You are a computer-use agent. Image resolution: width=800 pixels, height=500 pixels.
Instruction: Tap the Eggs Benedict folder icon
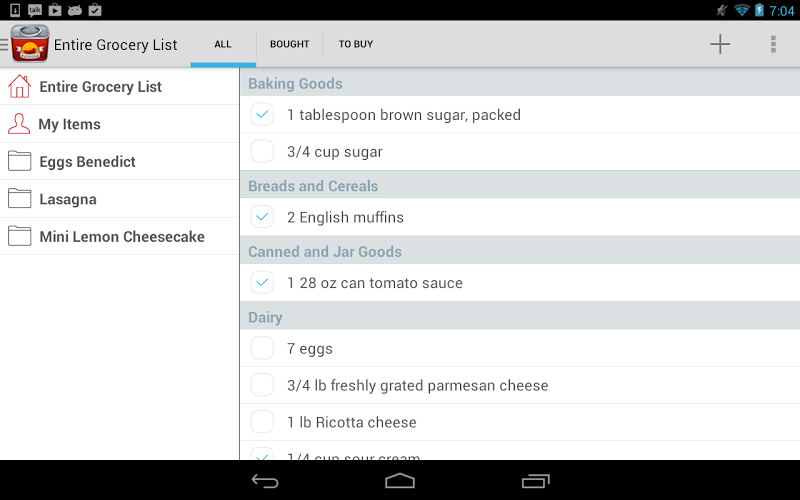point(19,161)
